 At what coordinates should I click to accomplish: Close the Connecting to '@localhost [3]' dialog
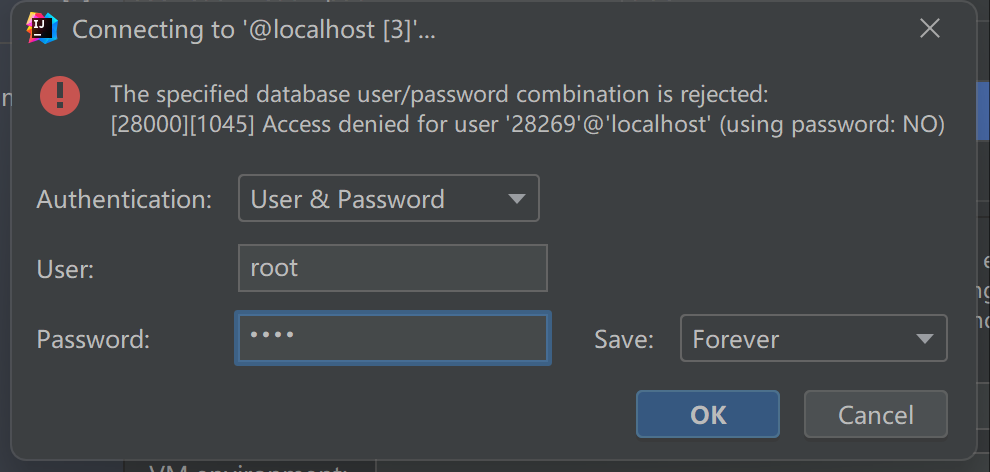(x=929, y=28)
